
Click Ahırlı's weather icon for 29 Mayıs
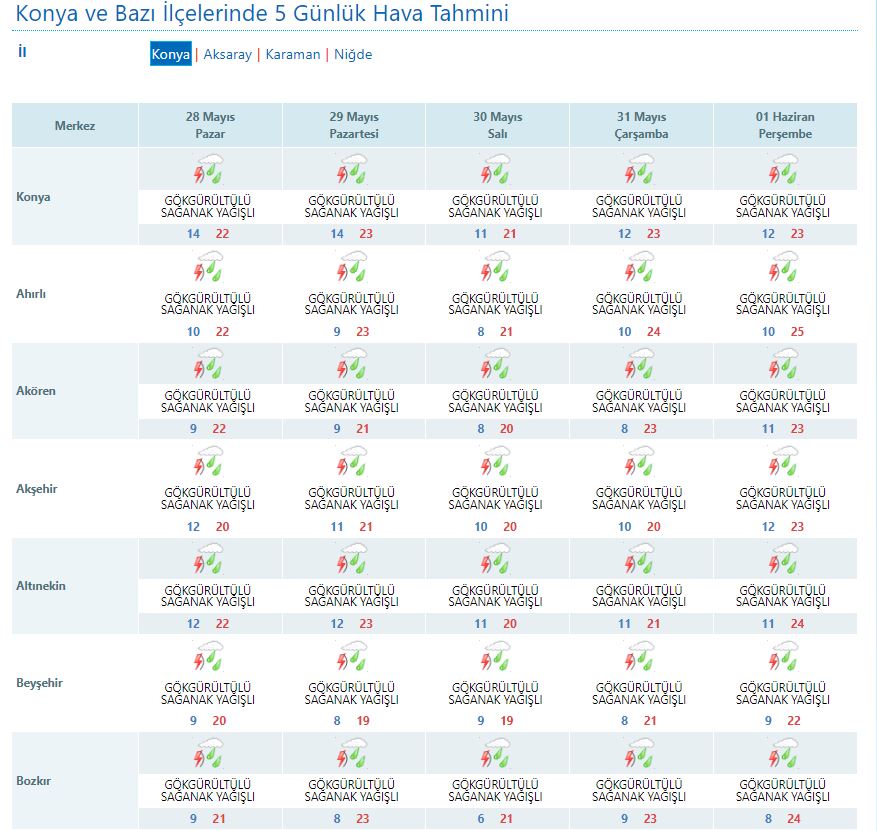(353, 268)
